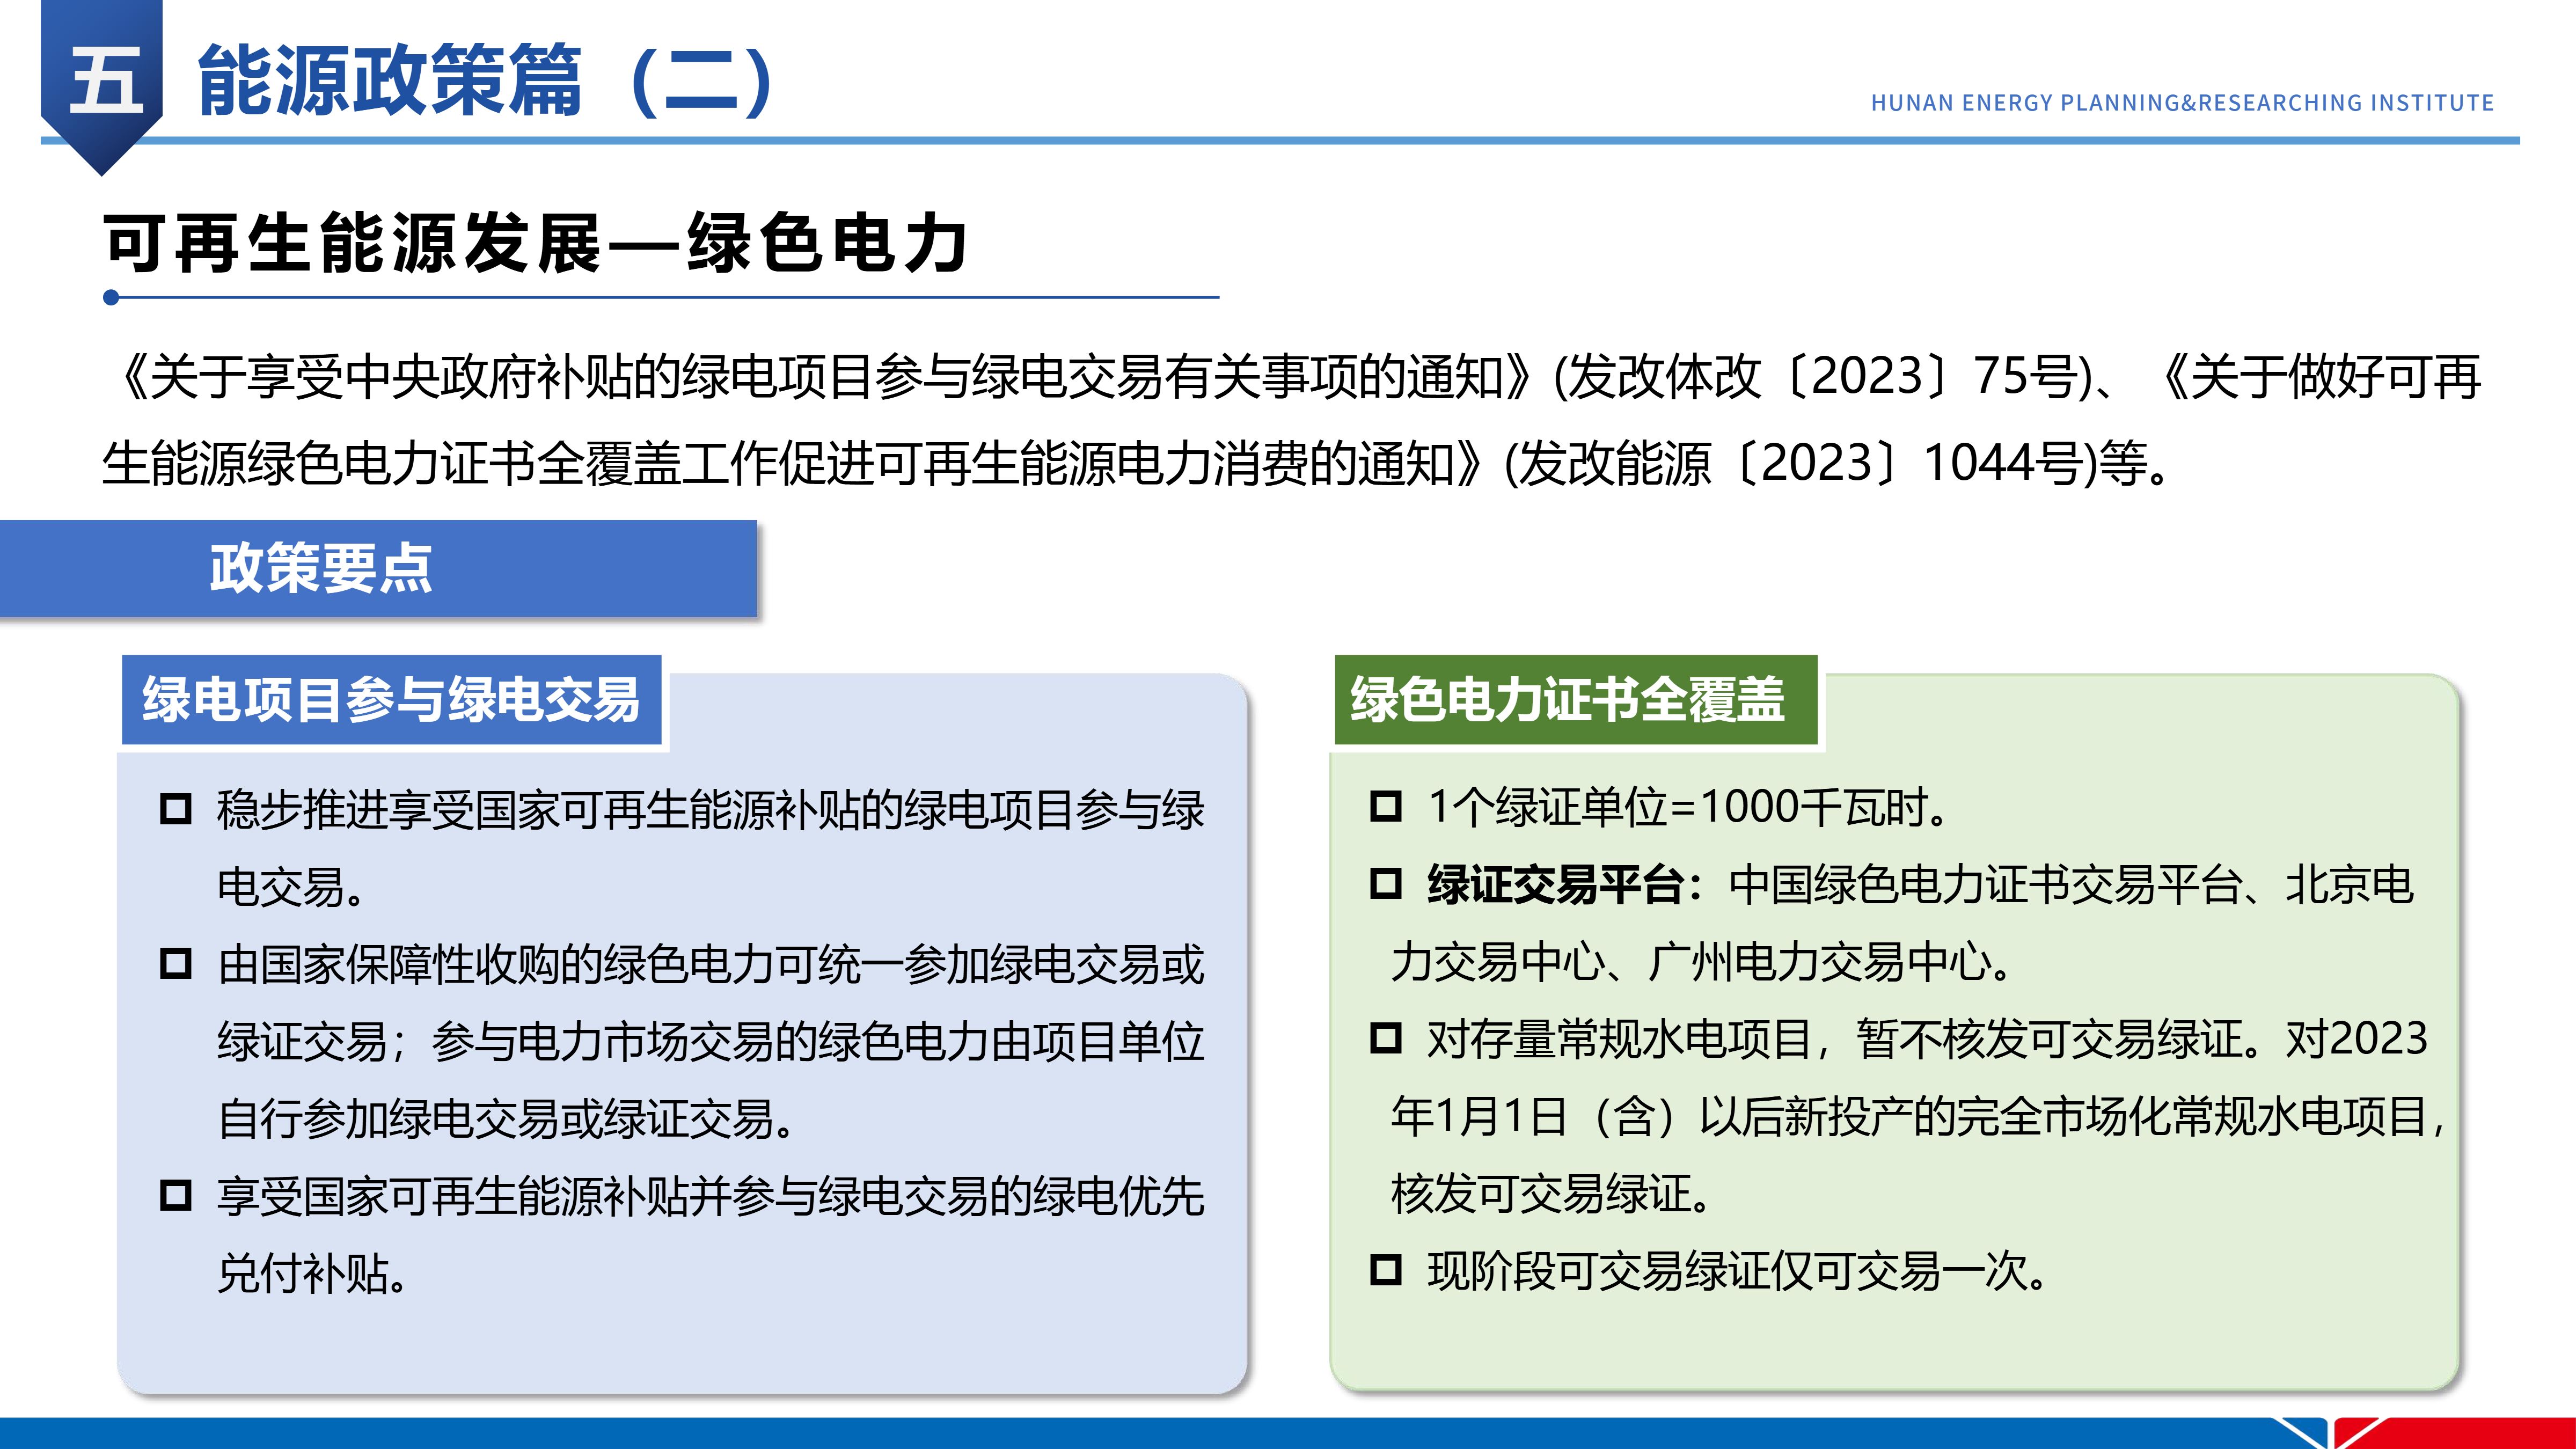This screenshot has width=2576, height=1449.
Task: Select the blue label '绿电项目参与绿电交易'
Action: click(391, 699)
